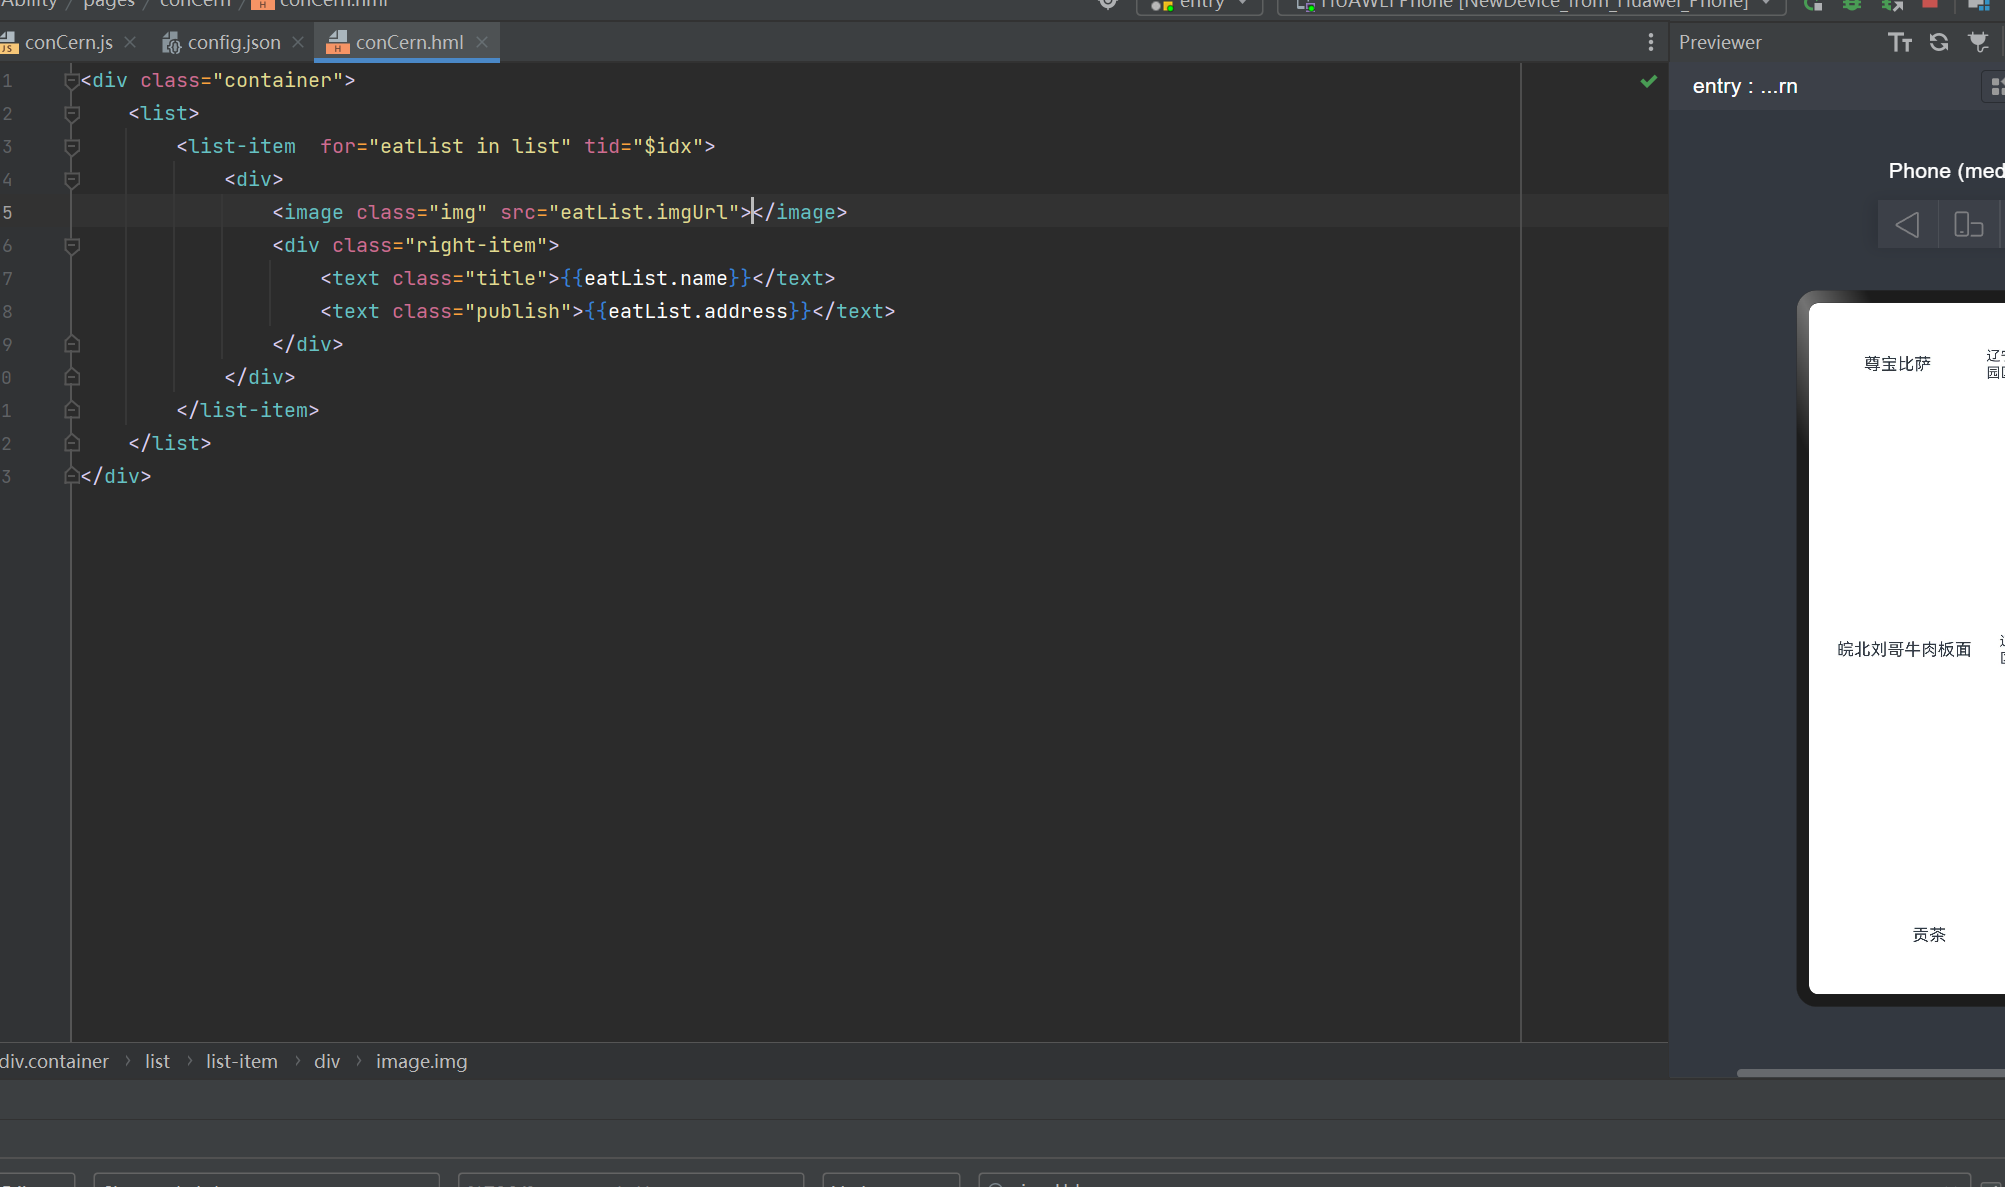Click 贡茶 item in the phone preview
This screenshot has width=2005, height=1187.
pos(1929,935)
